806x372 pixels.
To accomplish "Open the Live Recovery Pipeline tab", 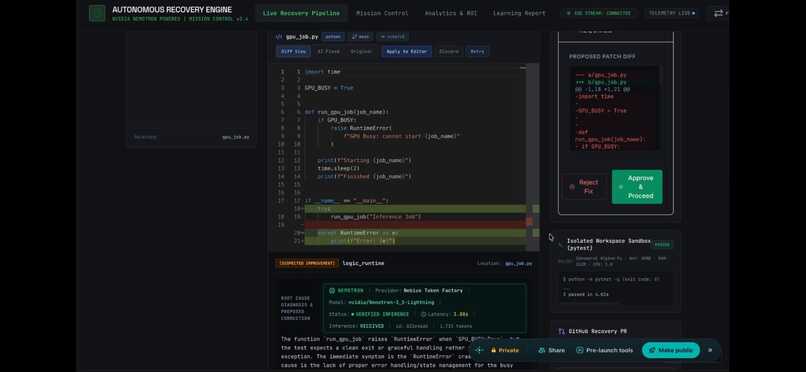I will 301,13.
